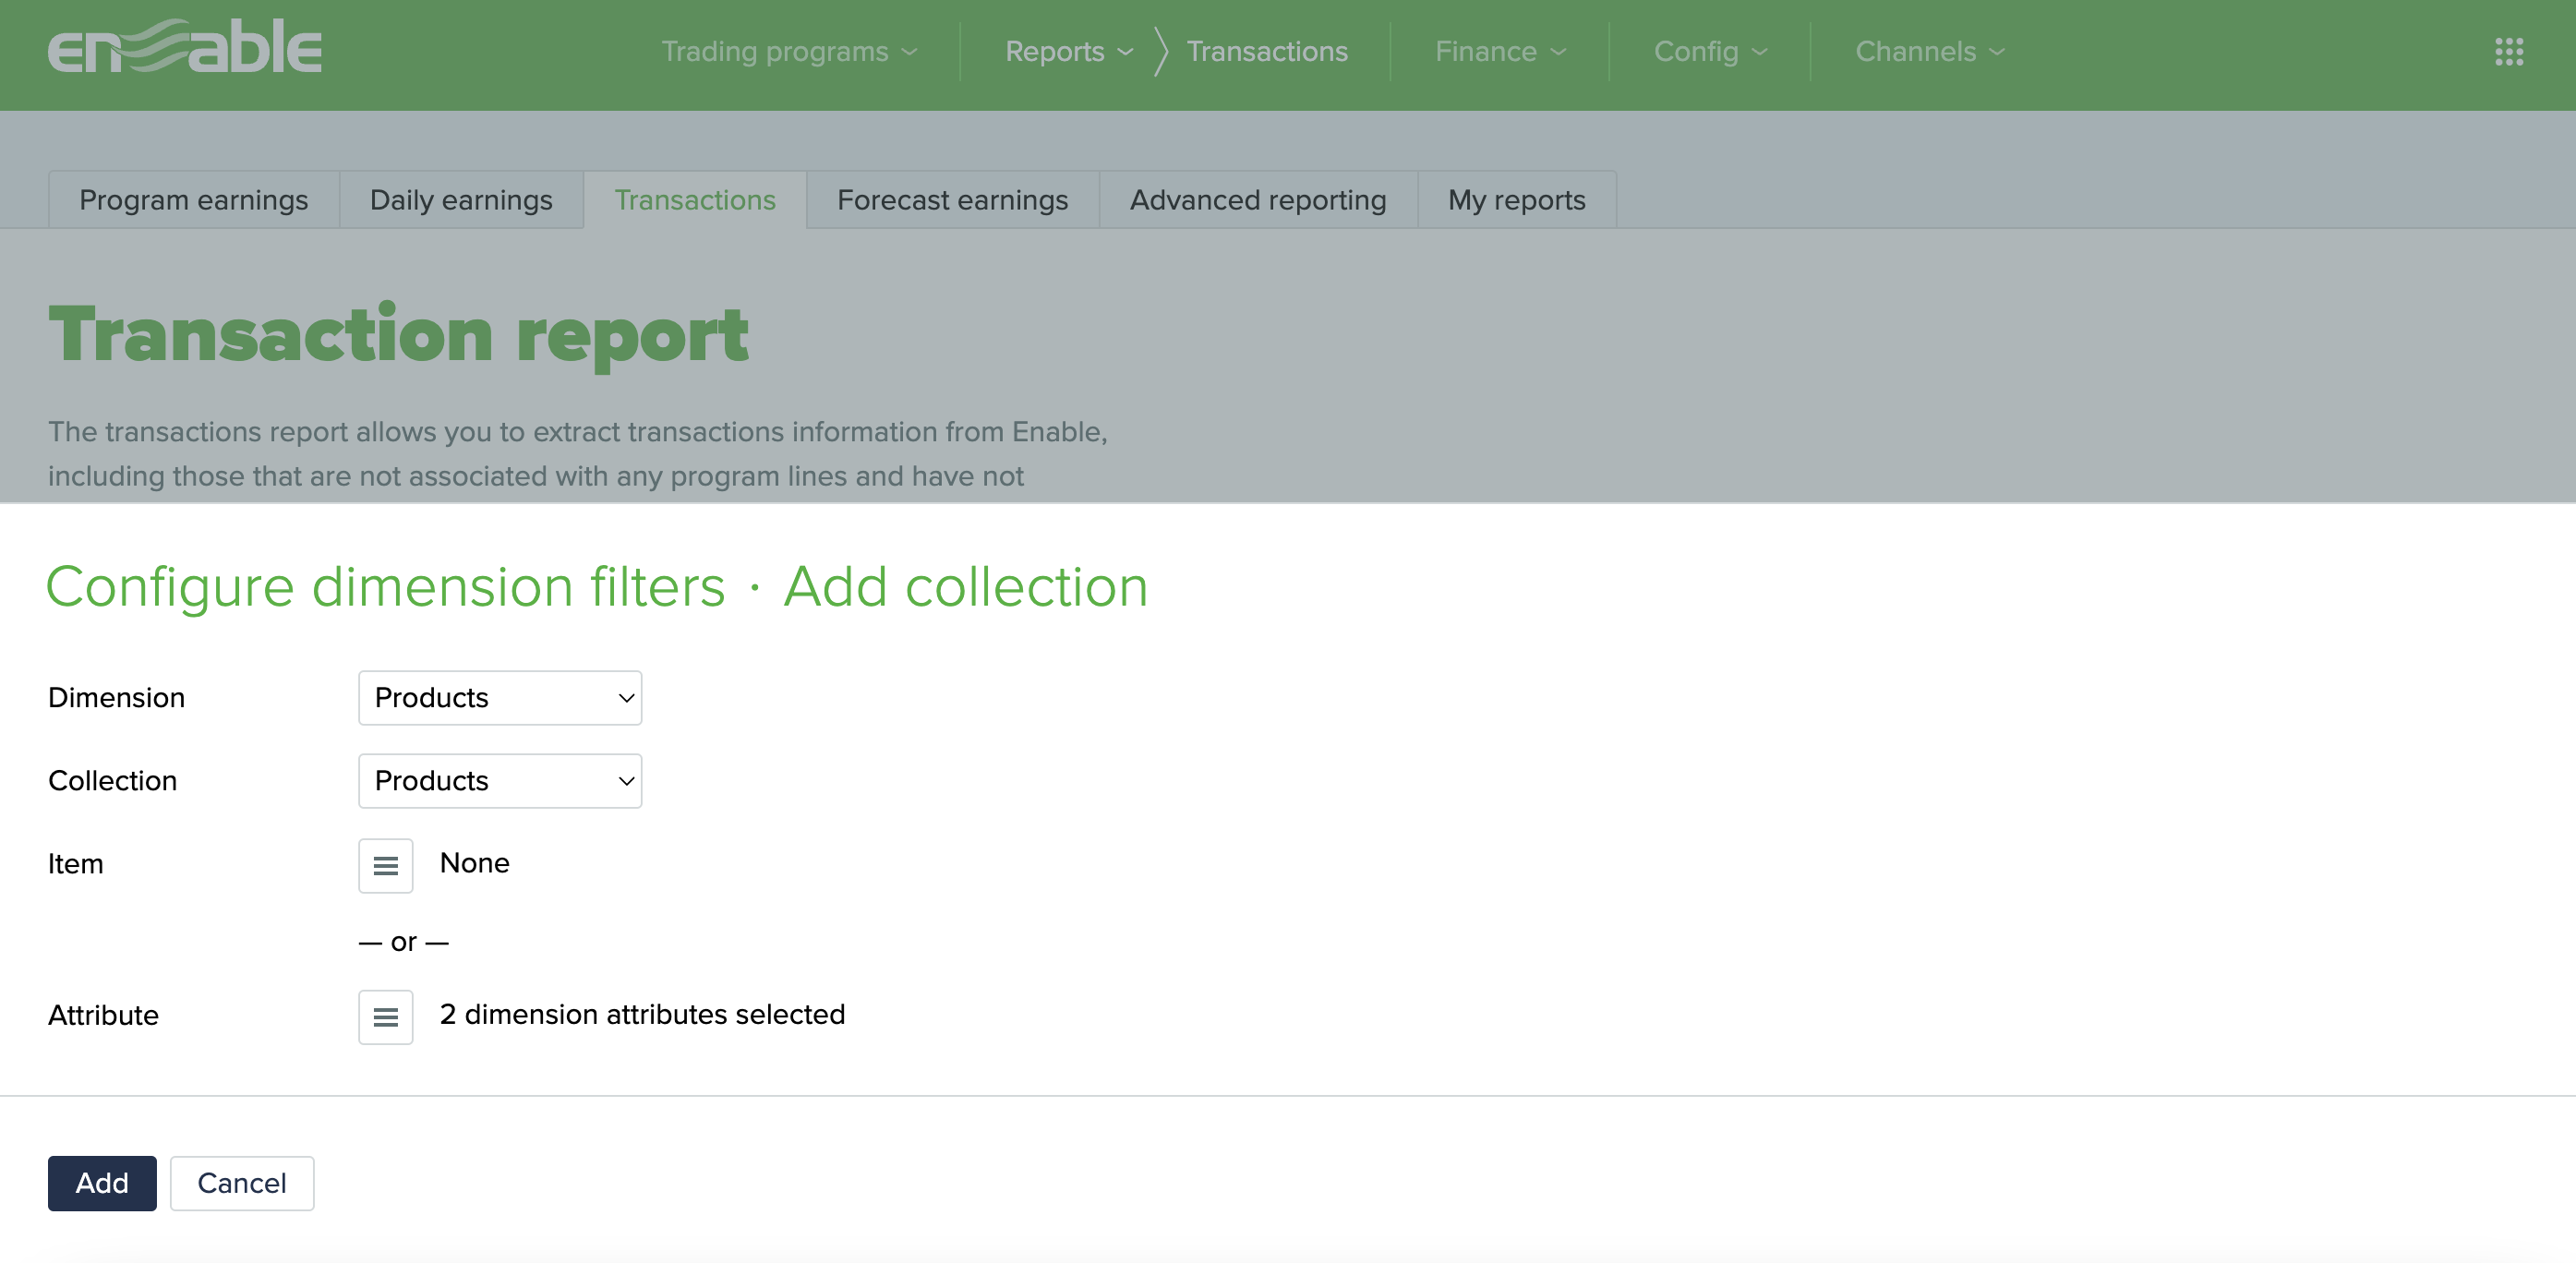The width and height of the screenshot is (2576, 1263).
Task: Click the Add button
Action: [x=102, y=1184]
